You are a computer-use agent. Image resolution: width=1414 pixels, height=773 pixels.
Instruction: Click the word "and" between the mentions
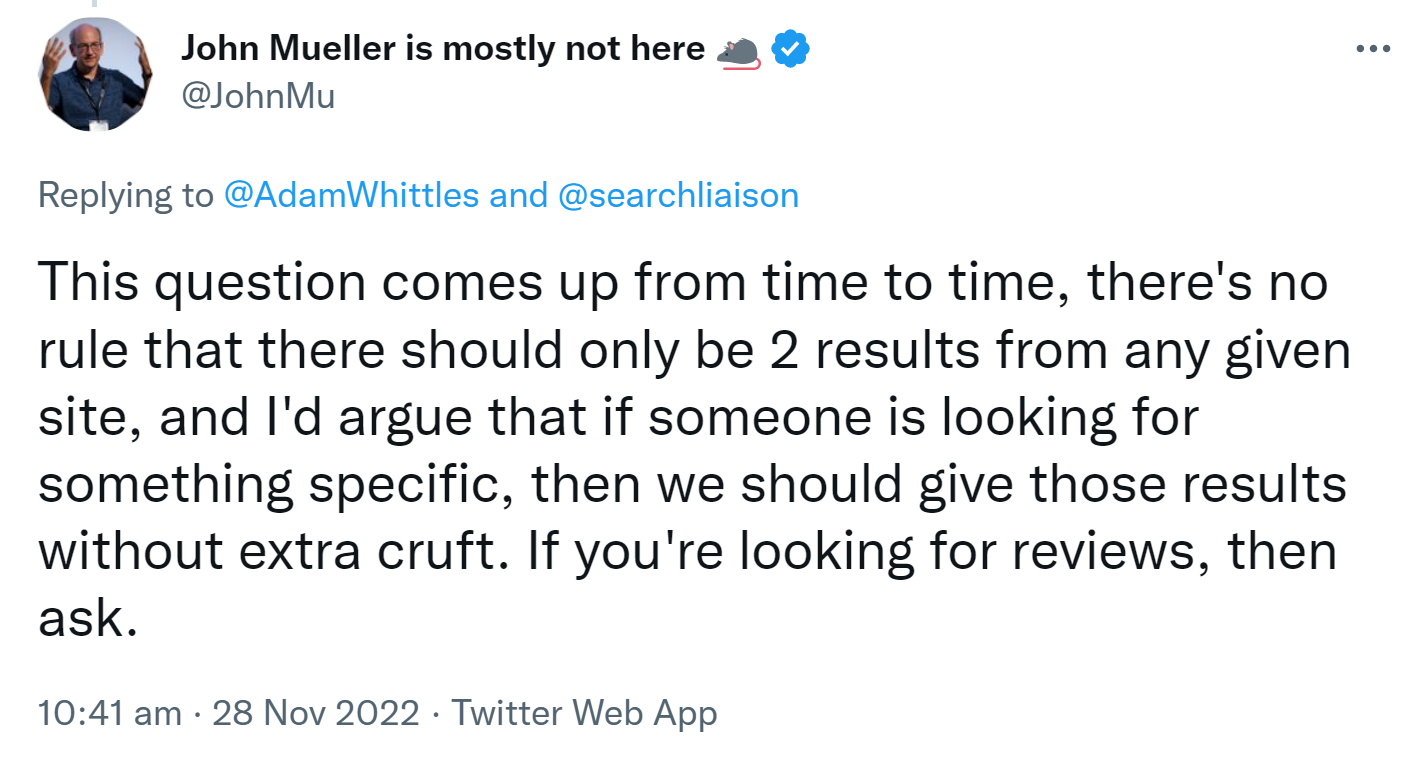518,195
